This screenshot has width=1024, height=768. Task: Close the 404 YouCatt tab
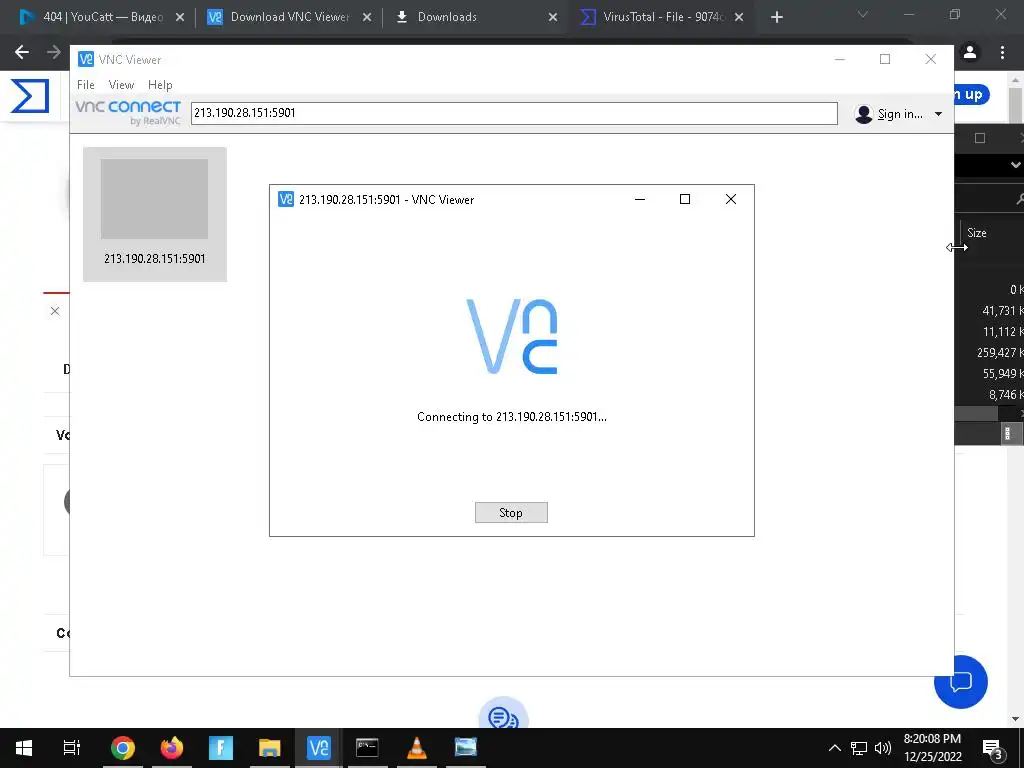pos(180,18)
